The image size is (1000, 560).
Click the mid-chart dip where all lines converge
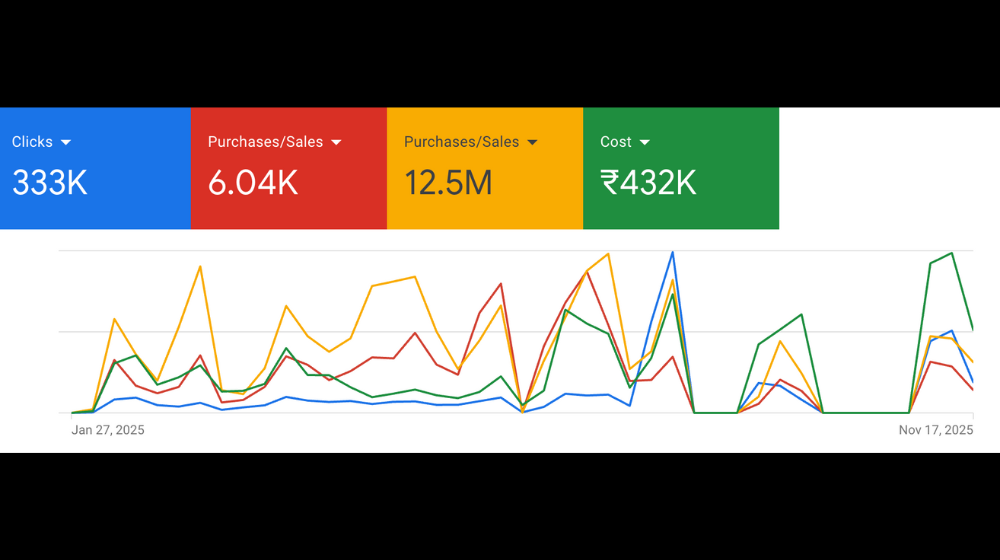click(x=522, y=408)
